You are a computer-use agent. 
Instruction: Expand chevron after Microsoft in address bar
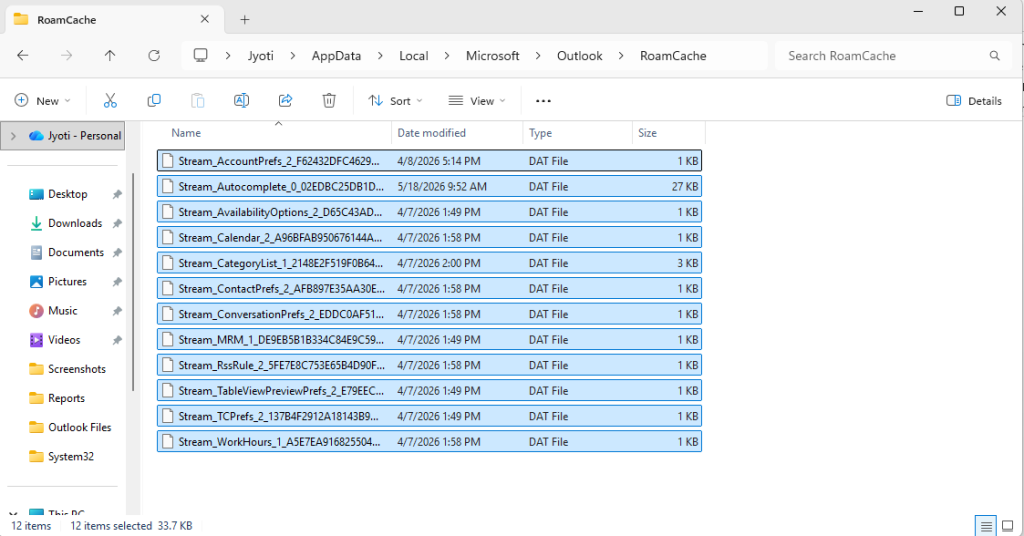point(537,56)
